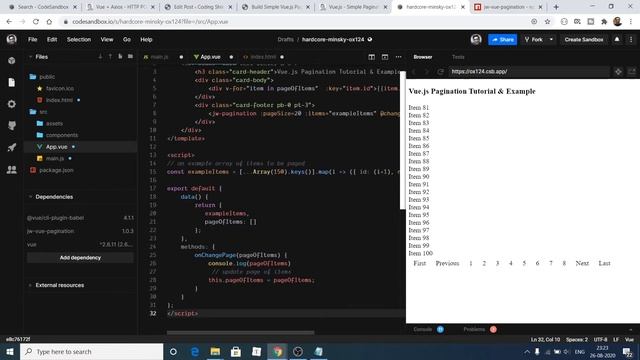Image resolution: width=640 pixels, height=360 pixels.
Task: Click the download arrow icon in Files header
Action: [x=100, y=57]
